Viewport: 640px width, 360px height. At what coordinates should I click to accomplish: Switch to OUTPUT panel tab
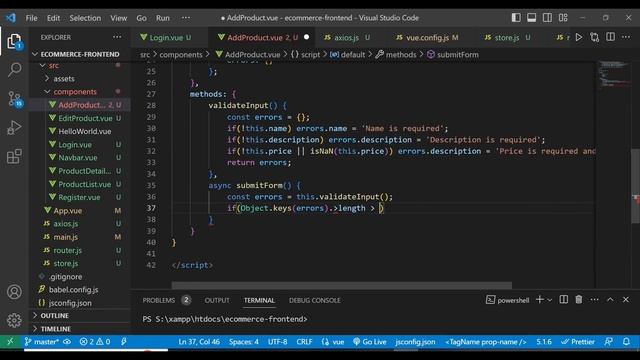point(217,300)
